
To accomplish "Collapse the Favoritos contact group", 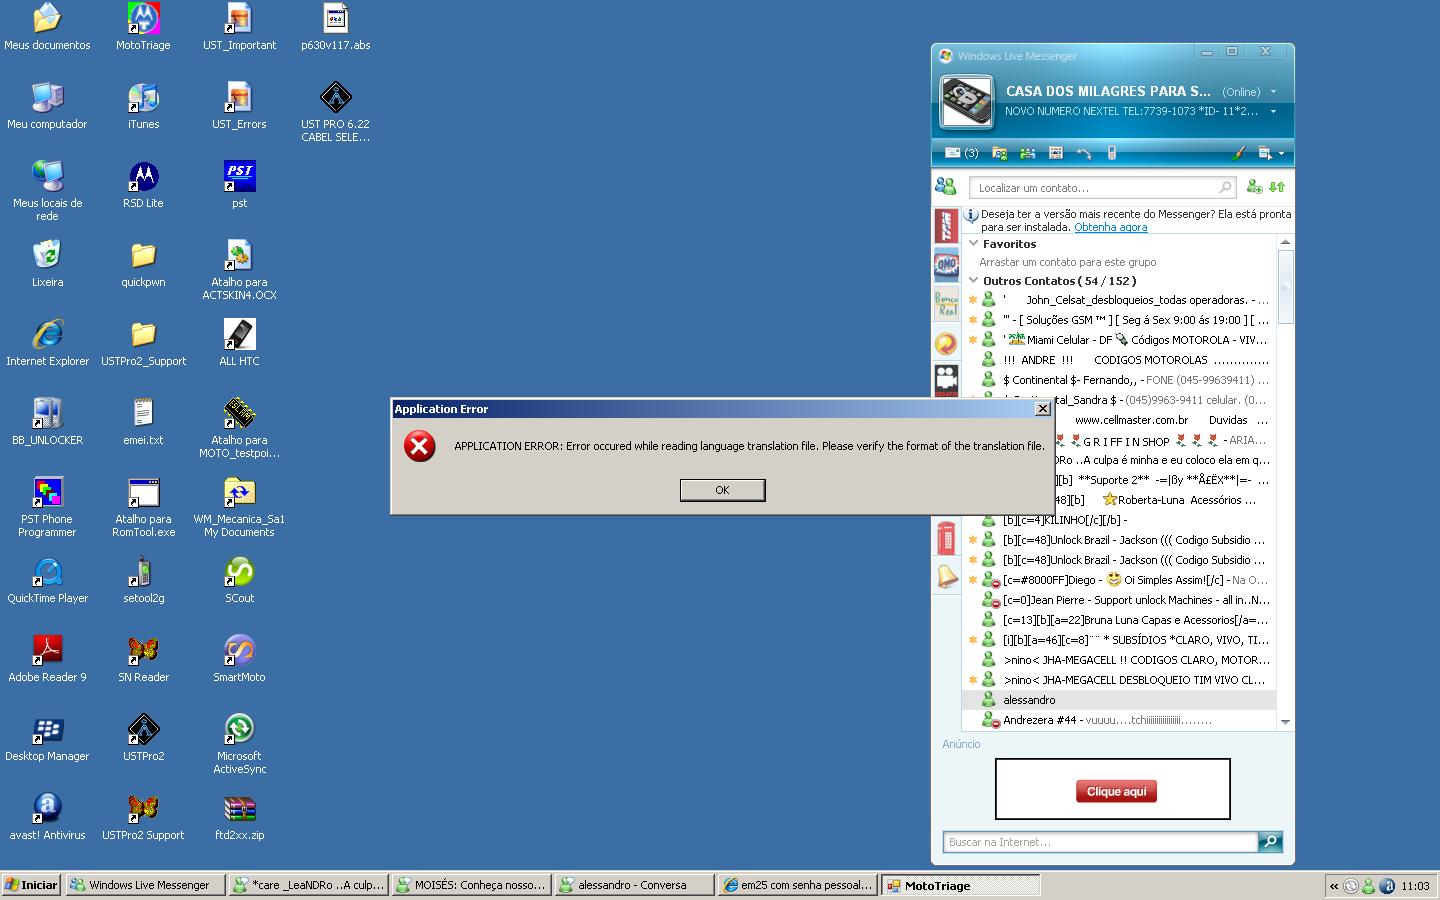I will point(974,243).
